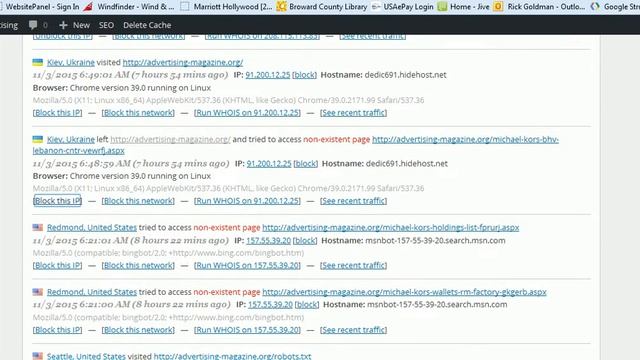Click US flag next to Seattle, United States
Image resolution: width=640 pixels, height=360 pixels.
38,356
